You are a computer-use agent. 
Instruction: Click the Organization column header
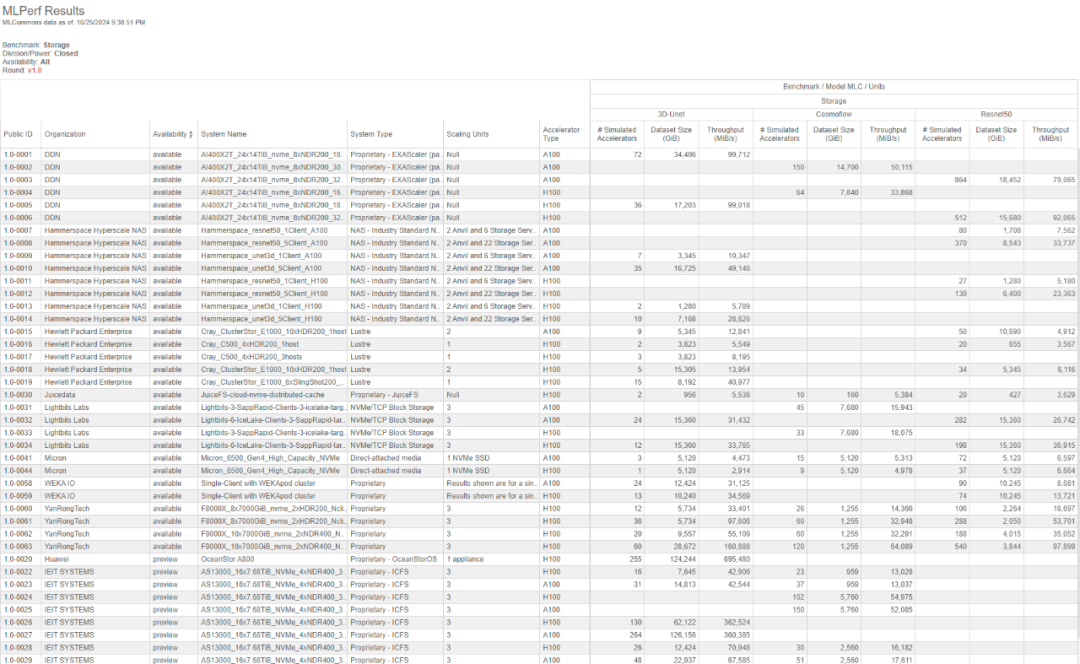(x=65, y=134)
